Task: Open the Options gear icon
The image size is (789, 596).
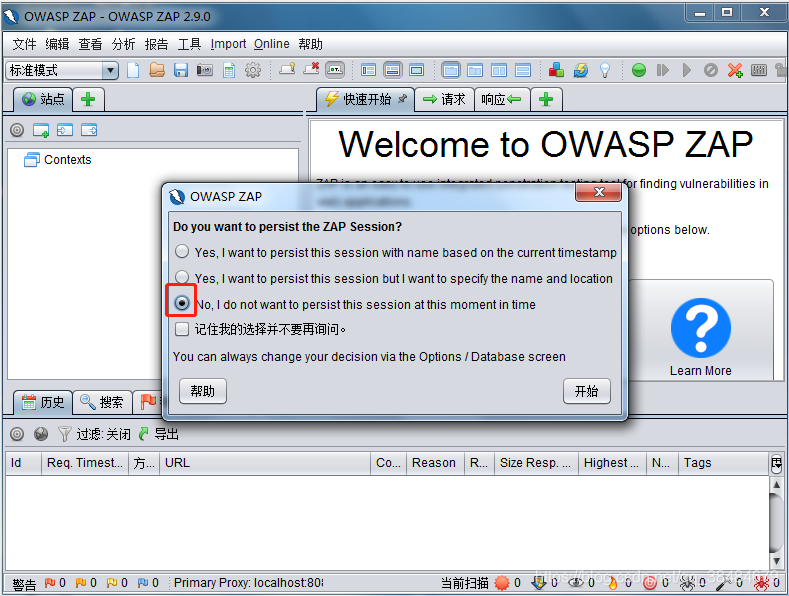Action: 253,70
